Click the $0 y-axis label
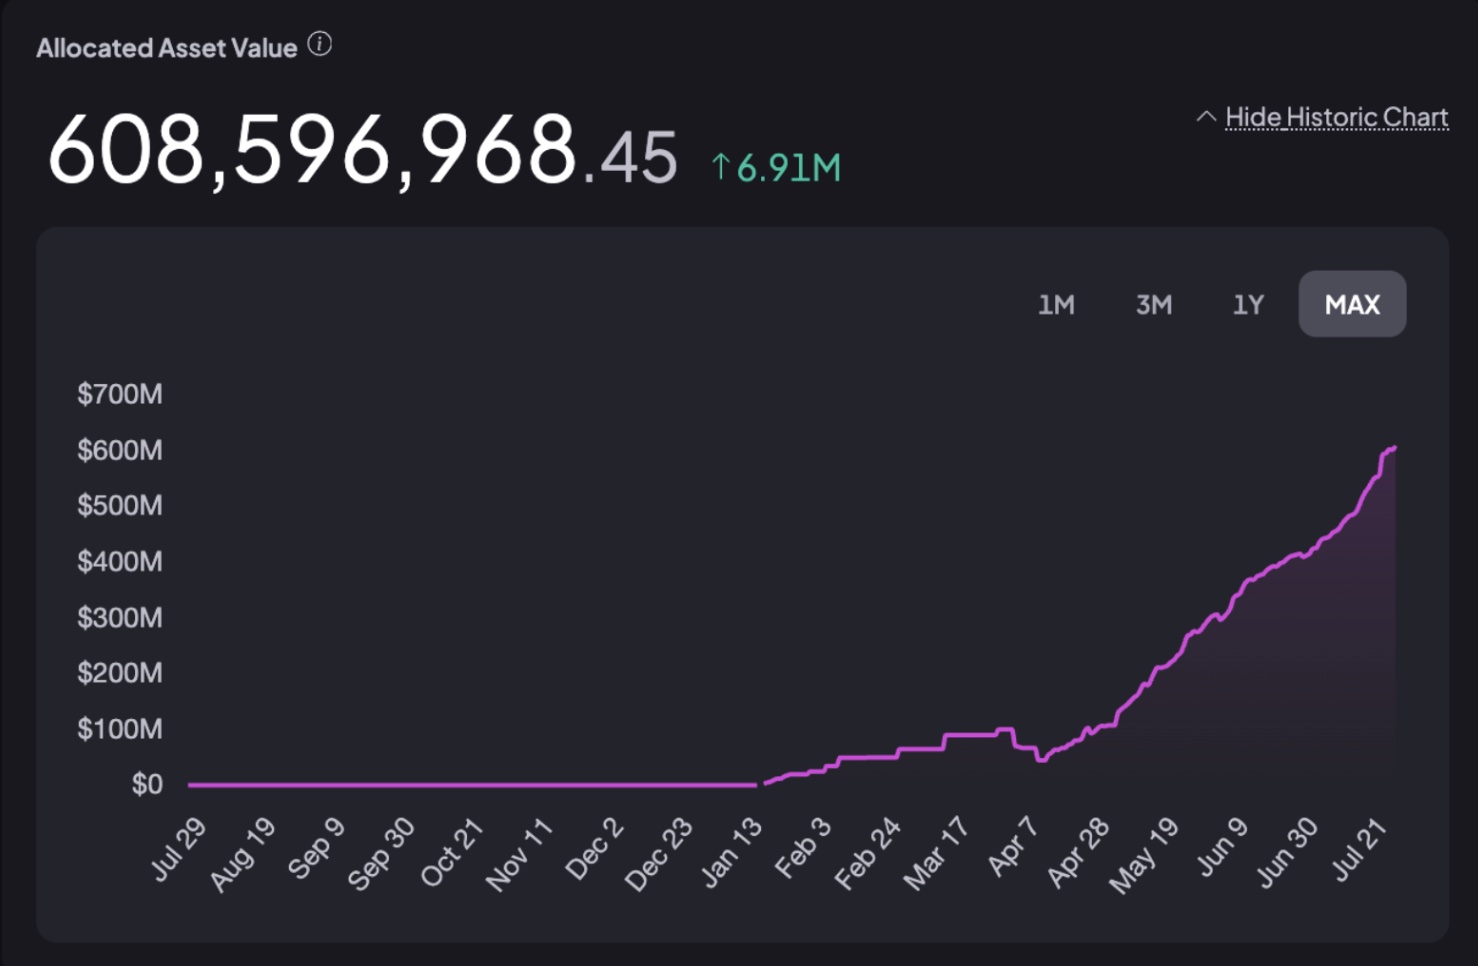This screenshot has height=966, width=1478. pyautogui.click(x=147, y=784)
